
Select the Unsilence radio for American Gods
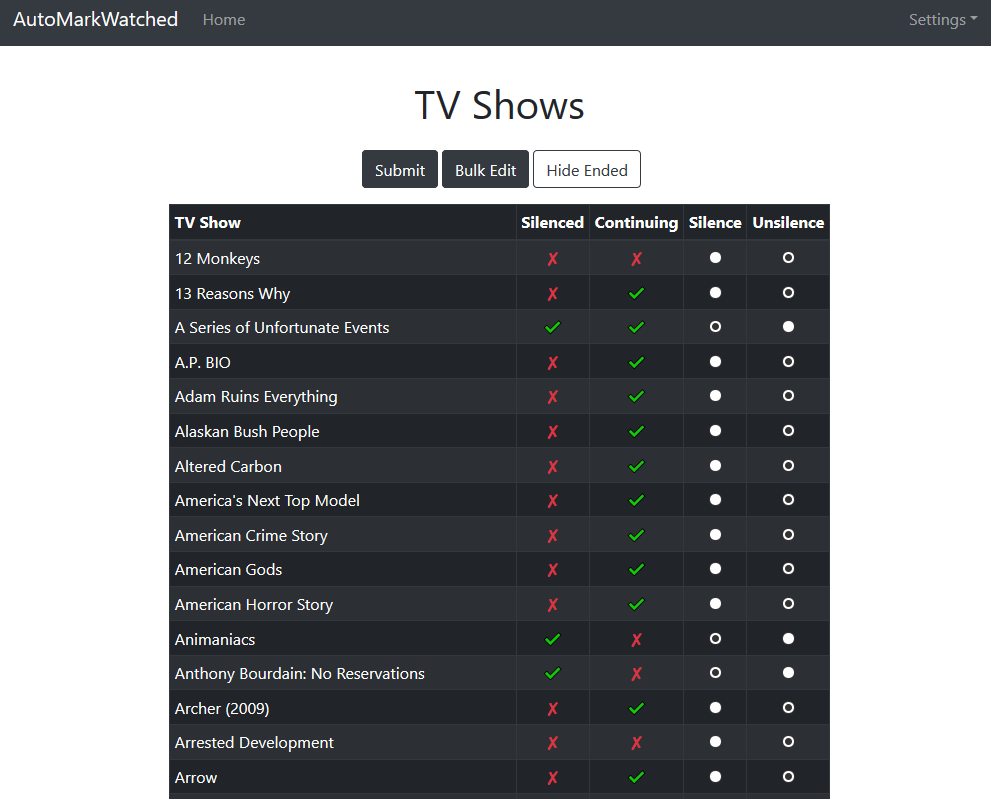[x=788, y=569]
